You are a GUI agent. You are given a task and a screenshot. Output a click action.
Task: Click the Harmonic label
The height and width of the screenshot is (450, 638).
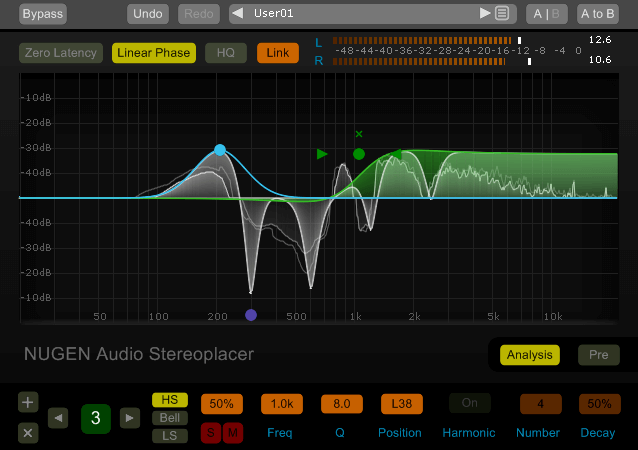coord(469,433)
